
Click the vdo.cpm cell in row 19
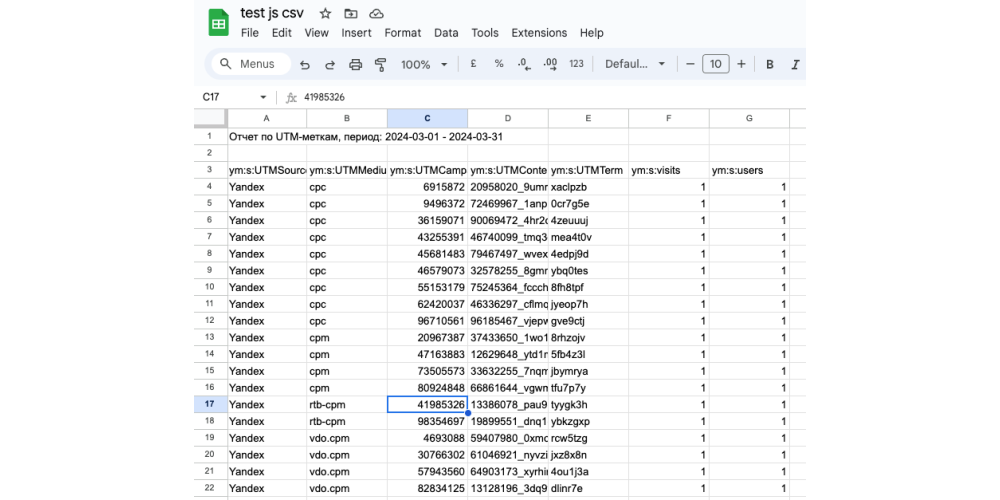(x=347, y=438)
